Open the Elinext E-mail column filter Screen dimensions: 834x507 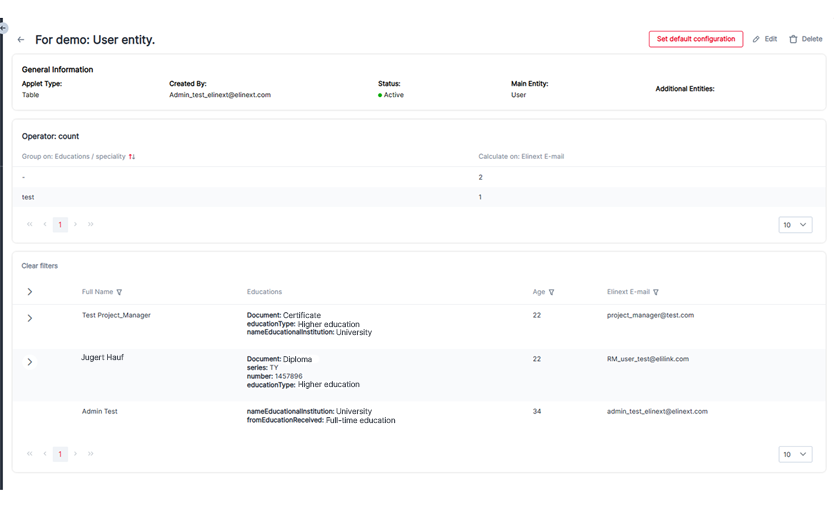[656, 292]
